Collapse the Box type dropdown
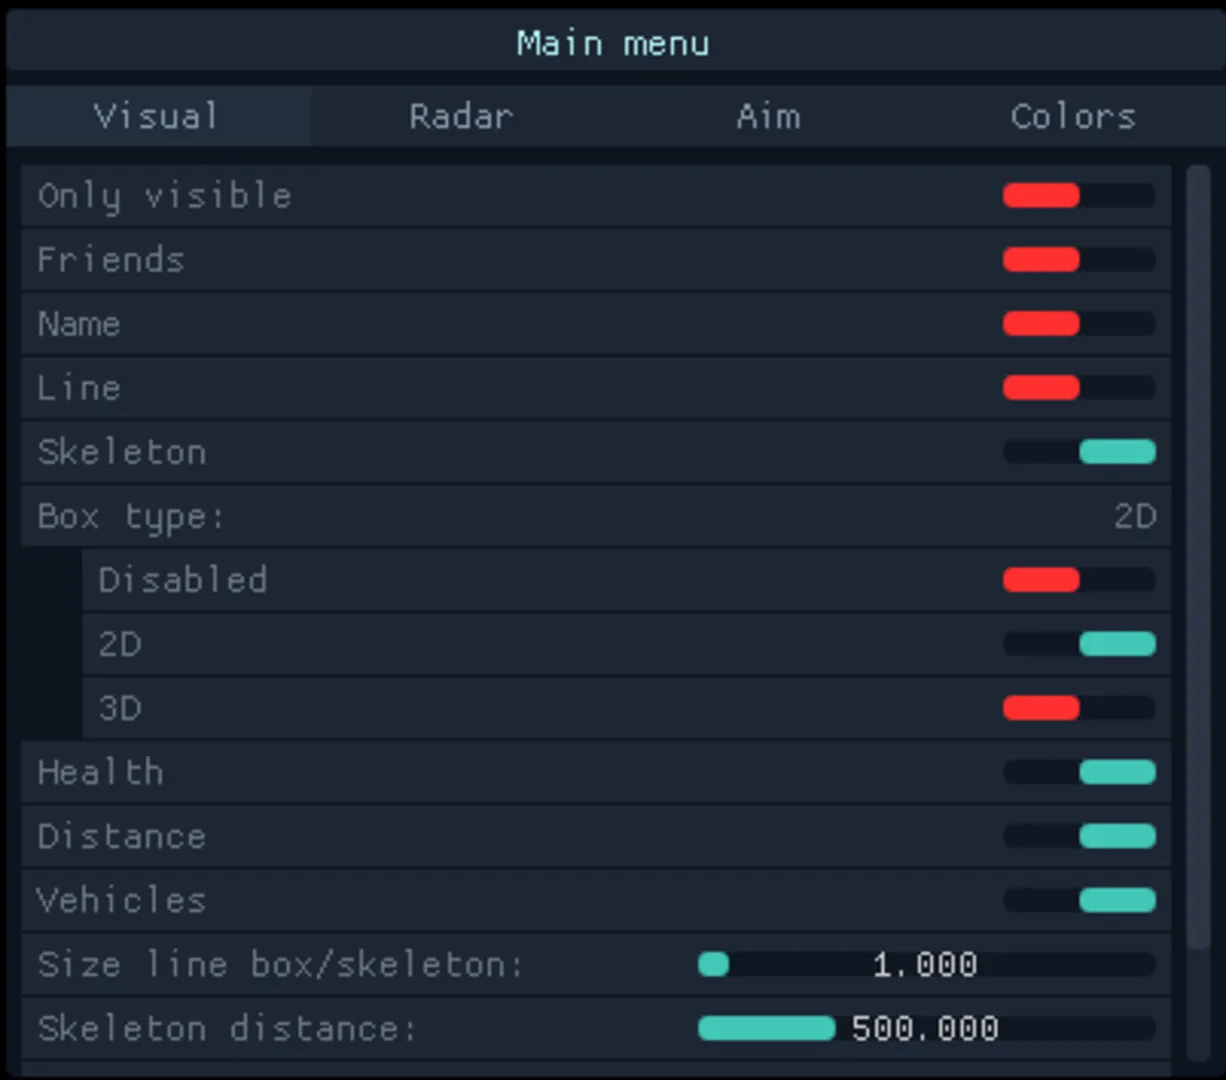Viewport: 1226px width, 1080px height. point(596,516)
